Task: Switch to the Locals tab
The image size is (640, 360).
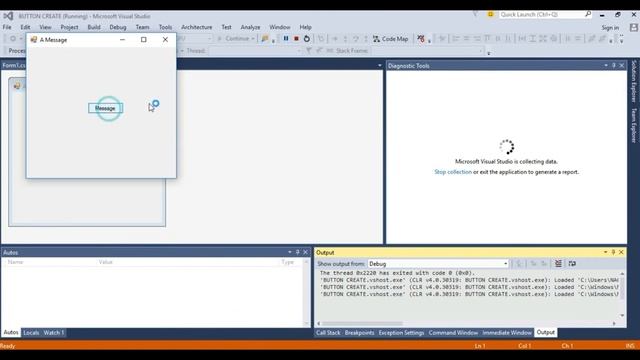Action: tap(31, 333)
